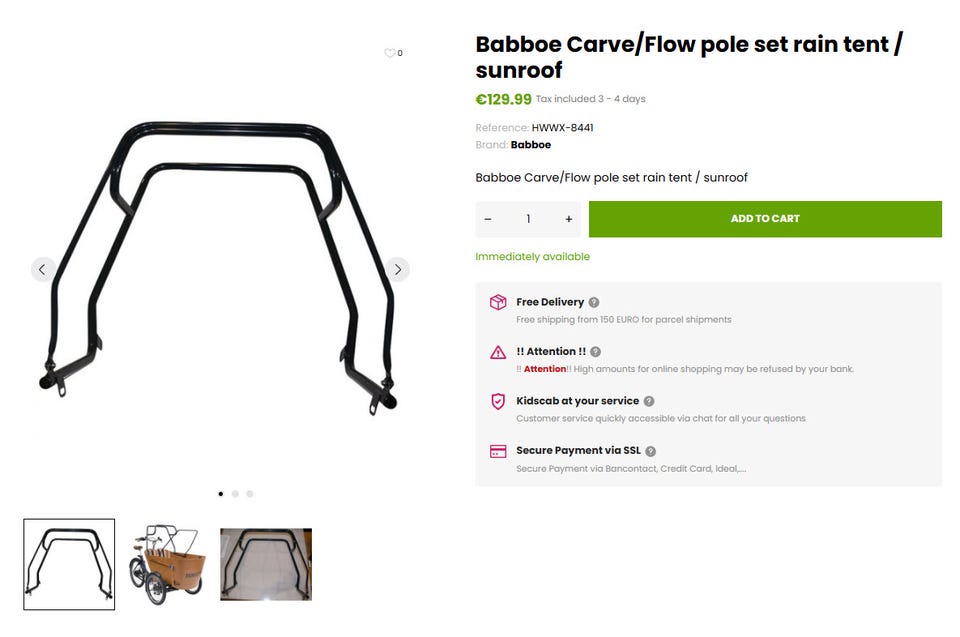The height and width of the screenshot is (637, 960).
Task: Show next product image with right arrow
Action: [398, 269]
